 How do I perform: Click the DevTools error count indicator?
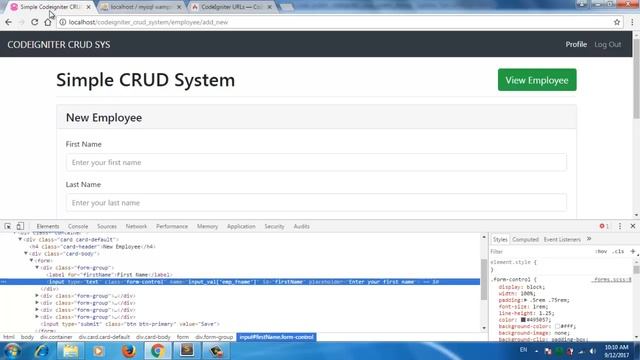pos(604,226)
